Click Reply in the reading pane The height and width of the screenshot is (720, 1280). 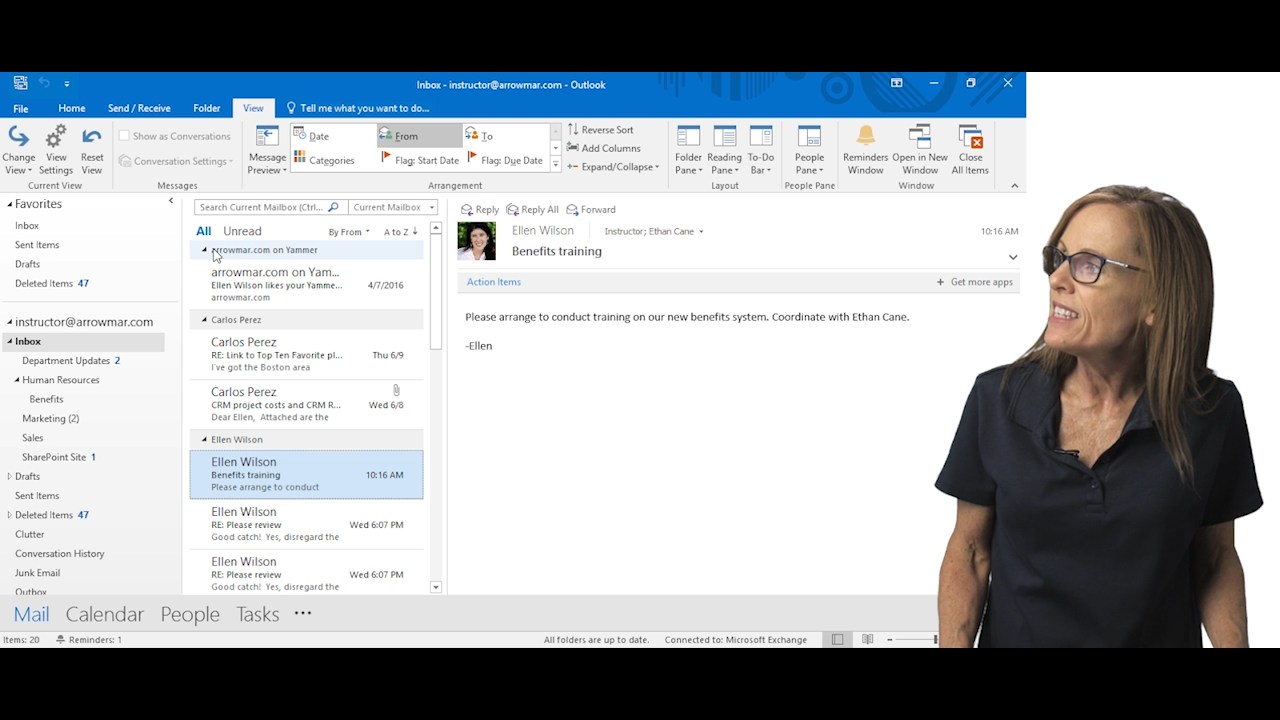[x=480, y=209]
